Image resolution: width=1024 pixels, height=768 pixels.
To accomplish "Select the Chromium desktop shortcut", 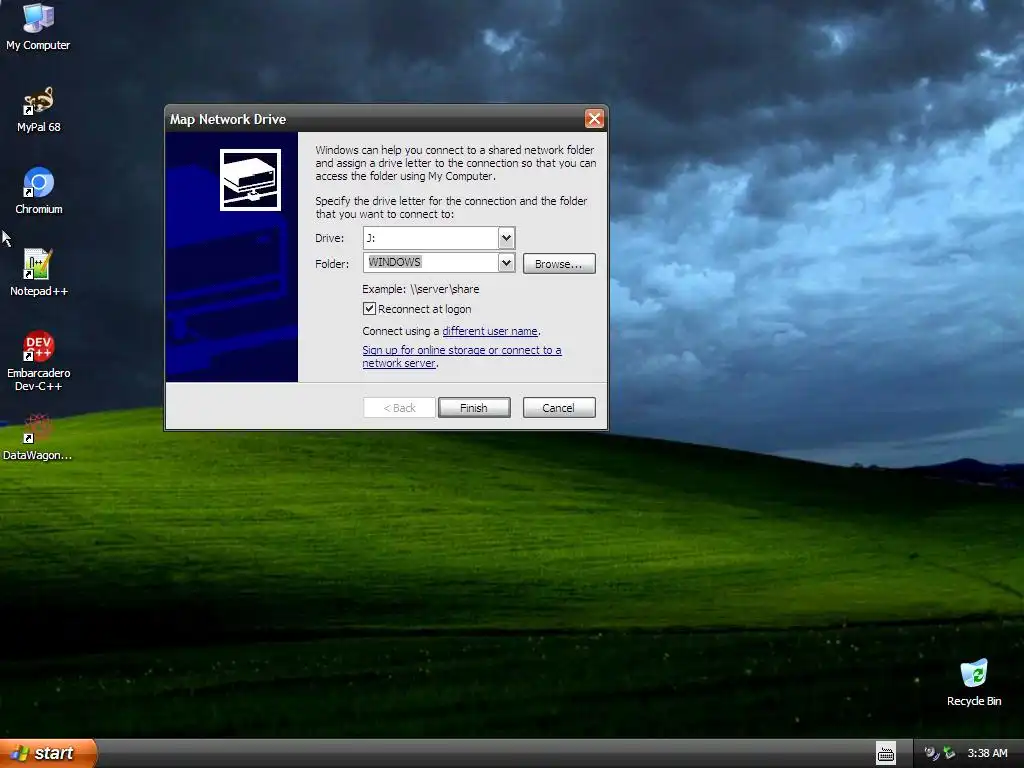I will [x=39, y=191].
